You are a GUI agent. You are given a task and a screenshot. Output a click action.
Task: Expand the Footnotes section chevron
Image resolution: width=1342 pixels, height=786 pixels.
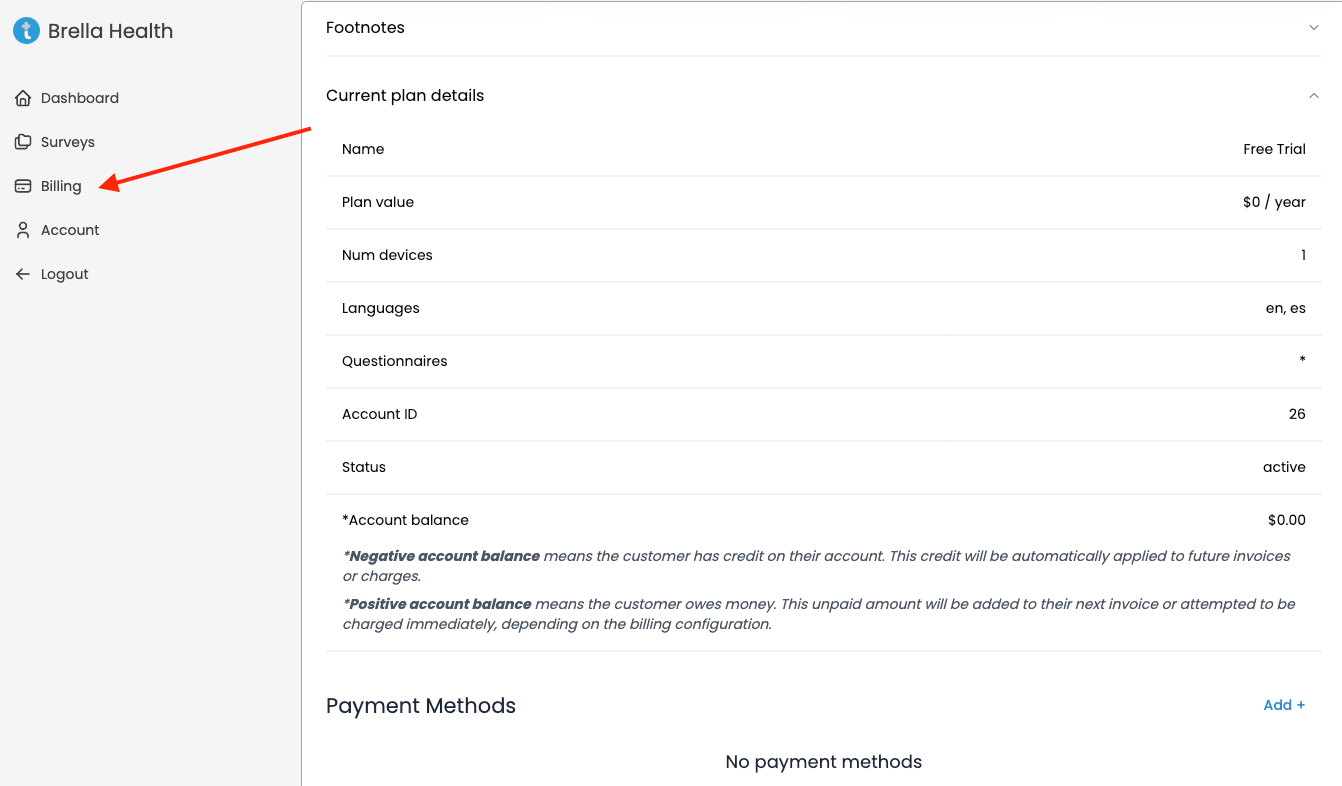pos(1314,28)
